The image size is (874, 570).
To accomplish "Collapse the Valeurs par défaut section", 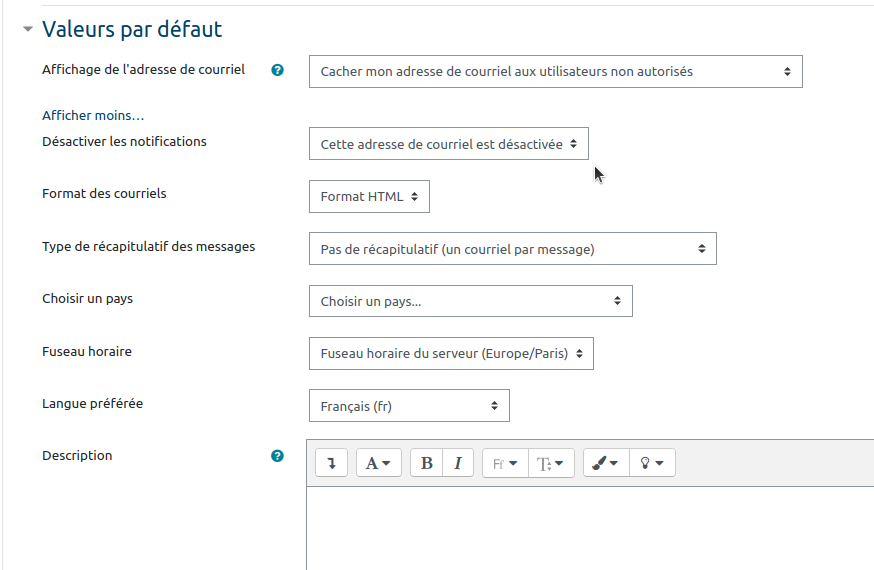I will (28, 30).
